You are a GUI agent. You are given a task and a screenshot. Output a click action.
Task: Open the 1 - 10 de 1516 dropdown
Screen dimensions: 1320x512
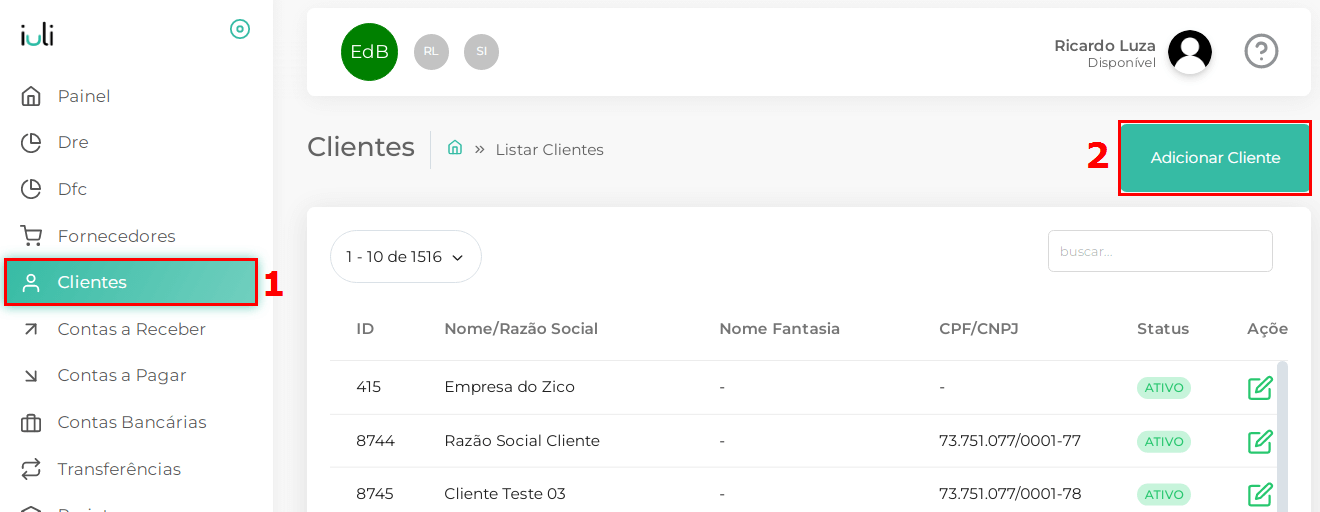[405, 257]
